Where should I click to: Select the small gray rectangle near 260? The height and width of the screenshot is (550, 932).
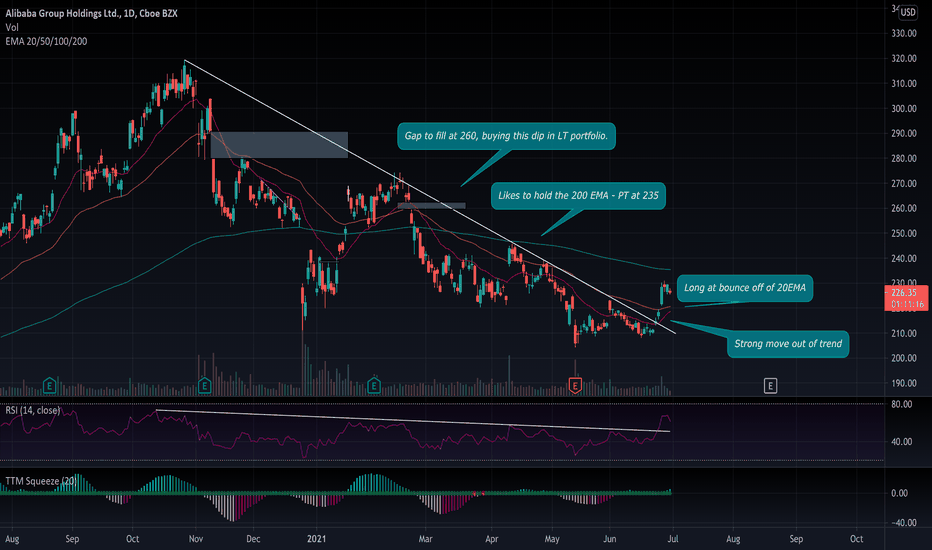(432, 206)
